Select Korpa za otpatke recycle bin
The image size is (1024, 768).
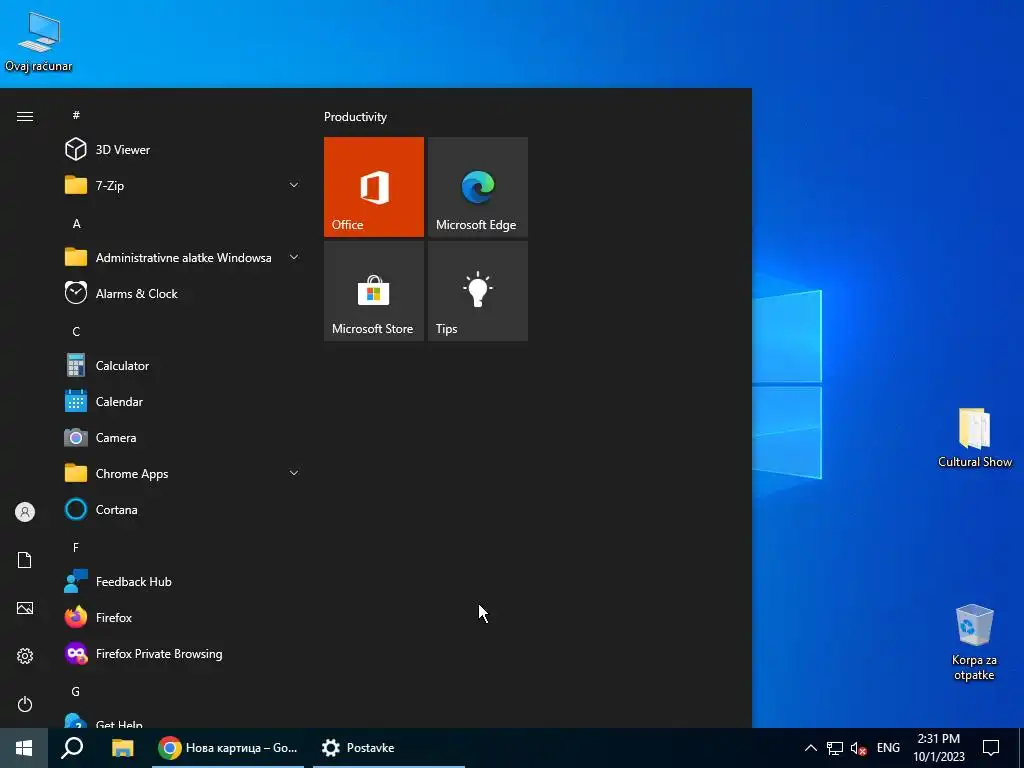point(974,641)
